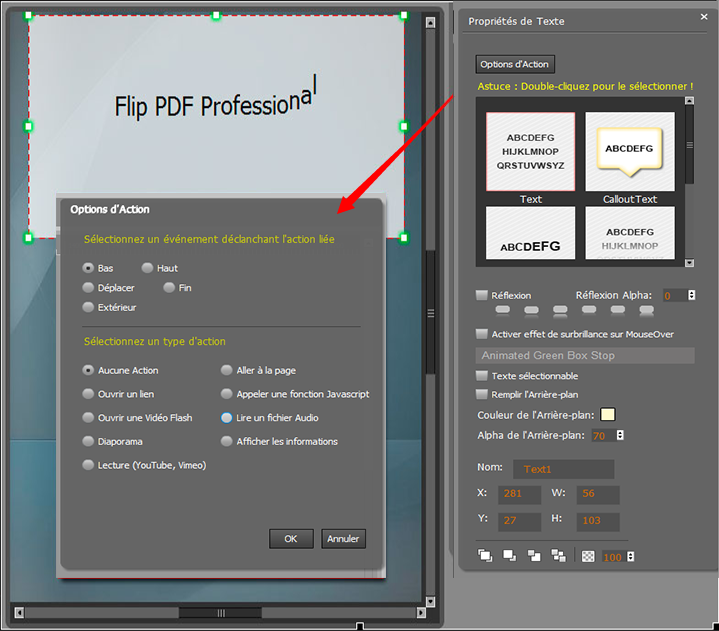
Task: Click the W width field 56
Action: coord(598,494)
